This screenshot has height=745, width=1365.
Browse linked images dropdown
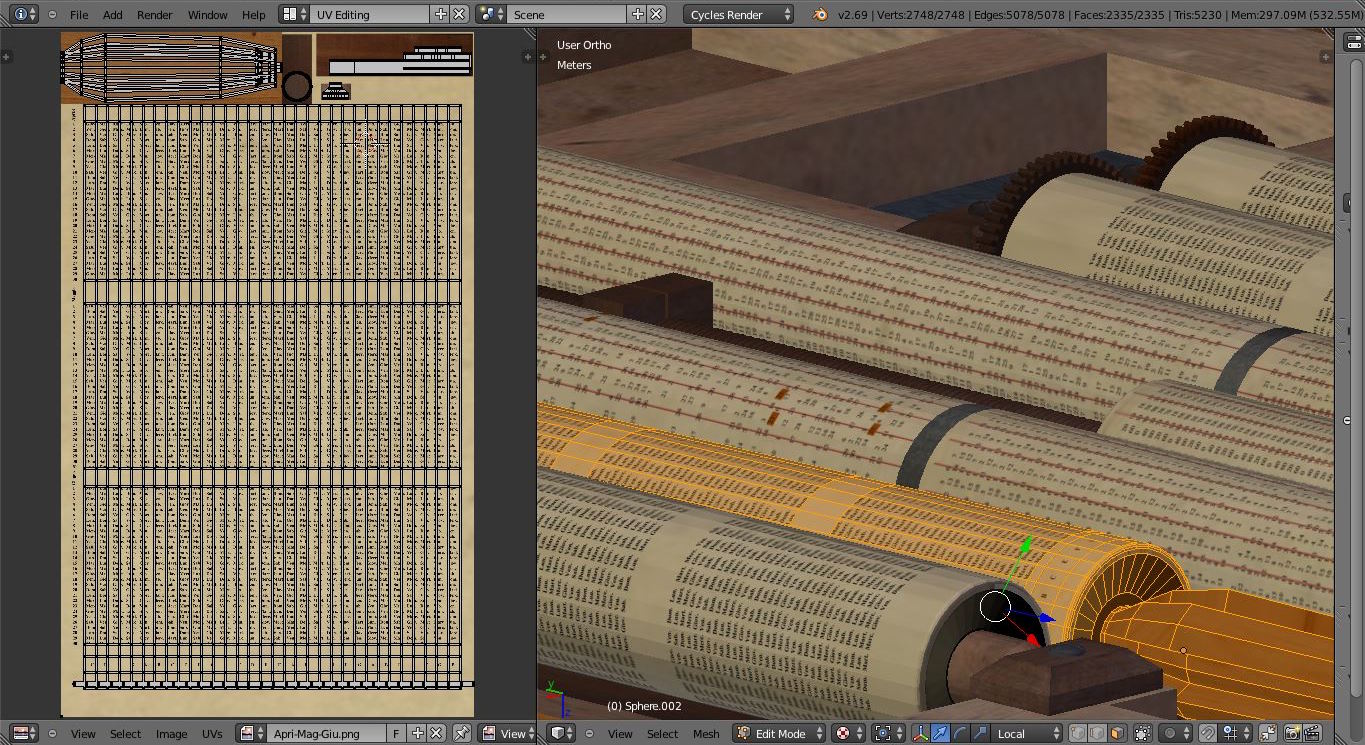(x=251, y=733)
